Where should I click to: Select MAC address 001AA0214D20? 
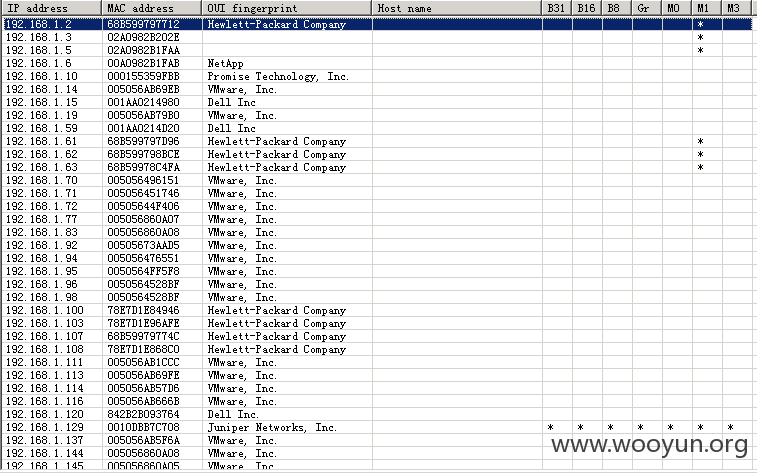(x=143, y=128)
